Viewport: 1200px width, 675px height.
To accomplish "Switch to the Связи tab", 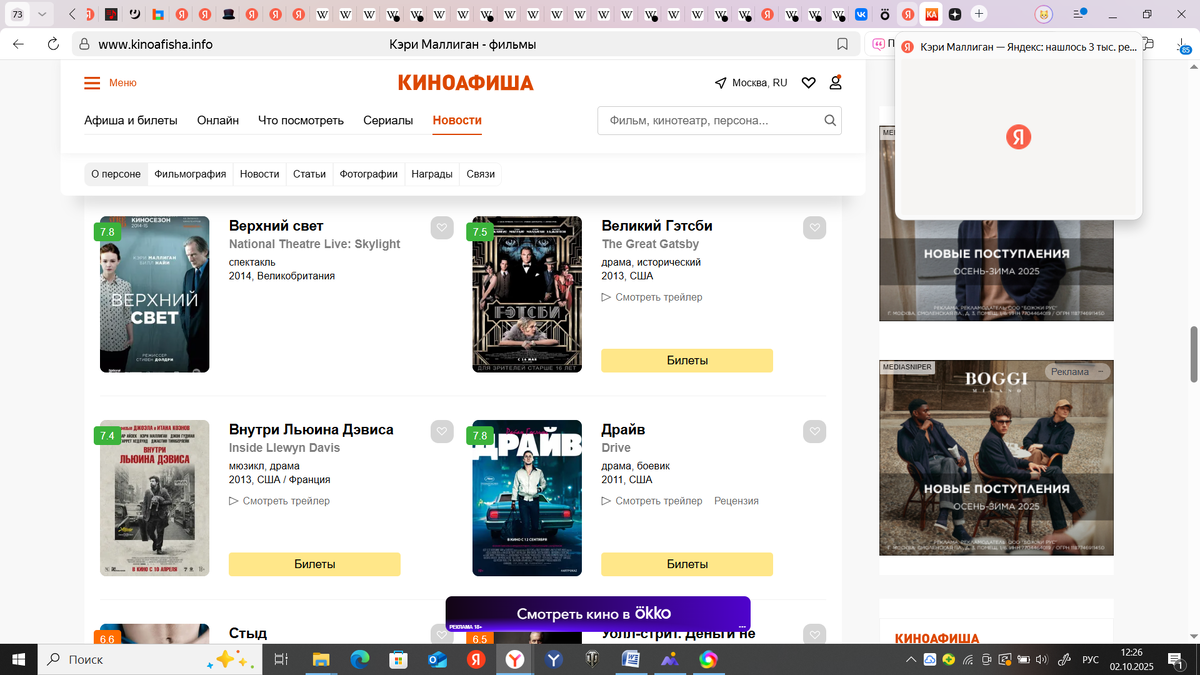I will point(480,174).
